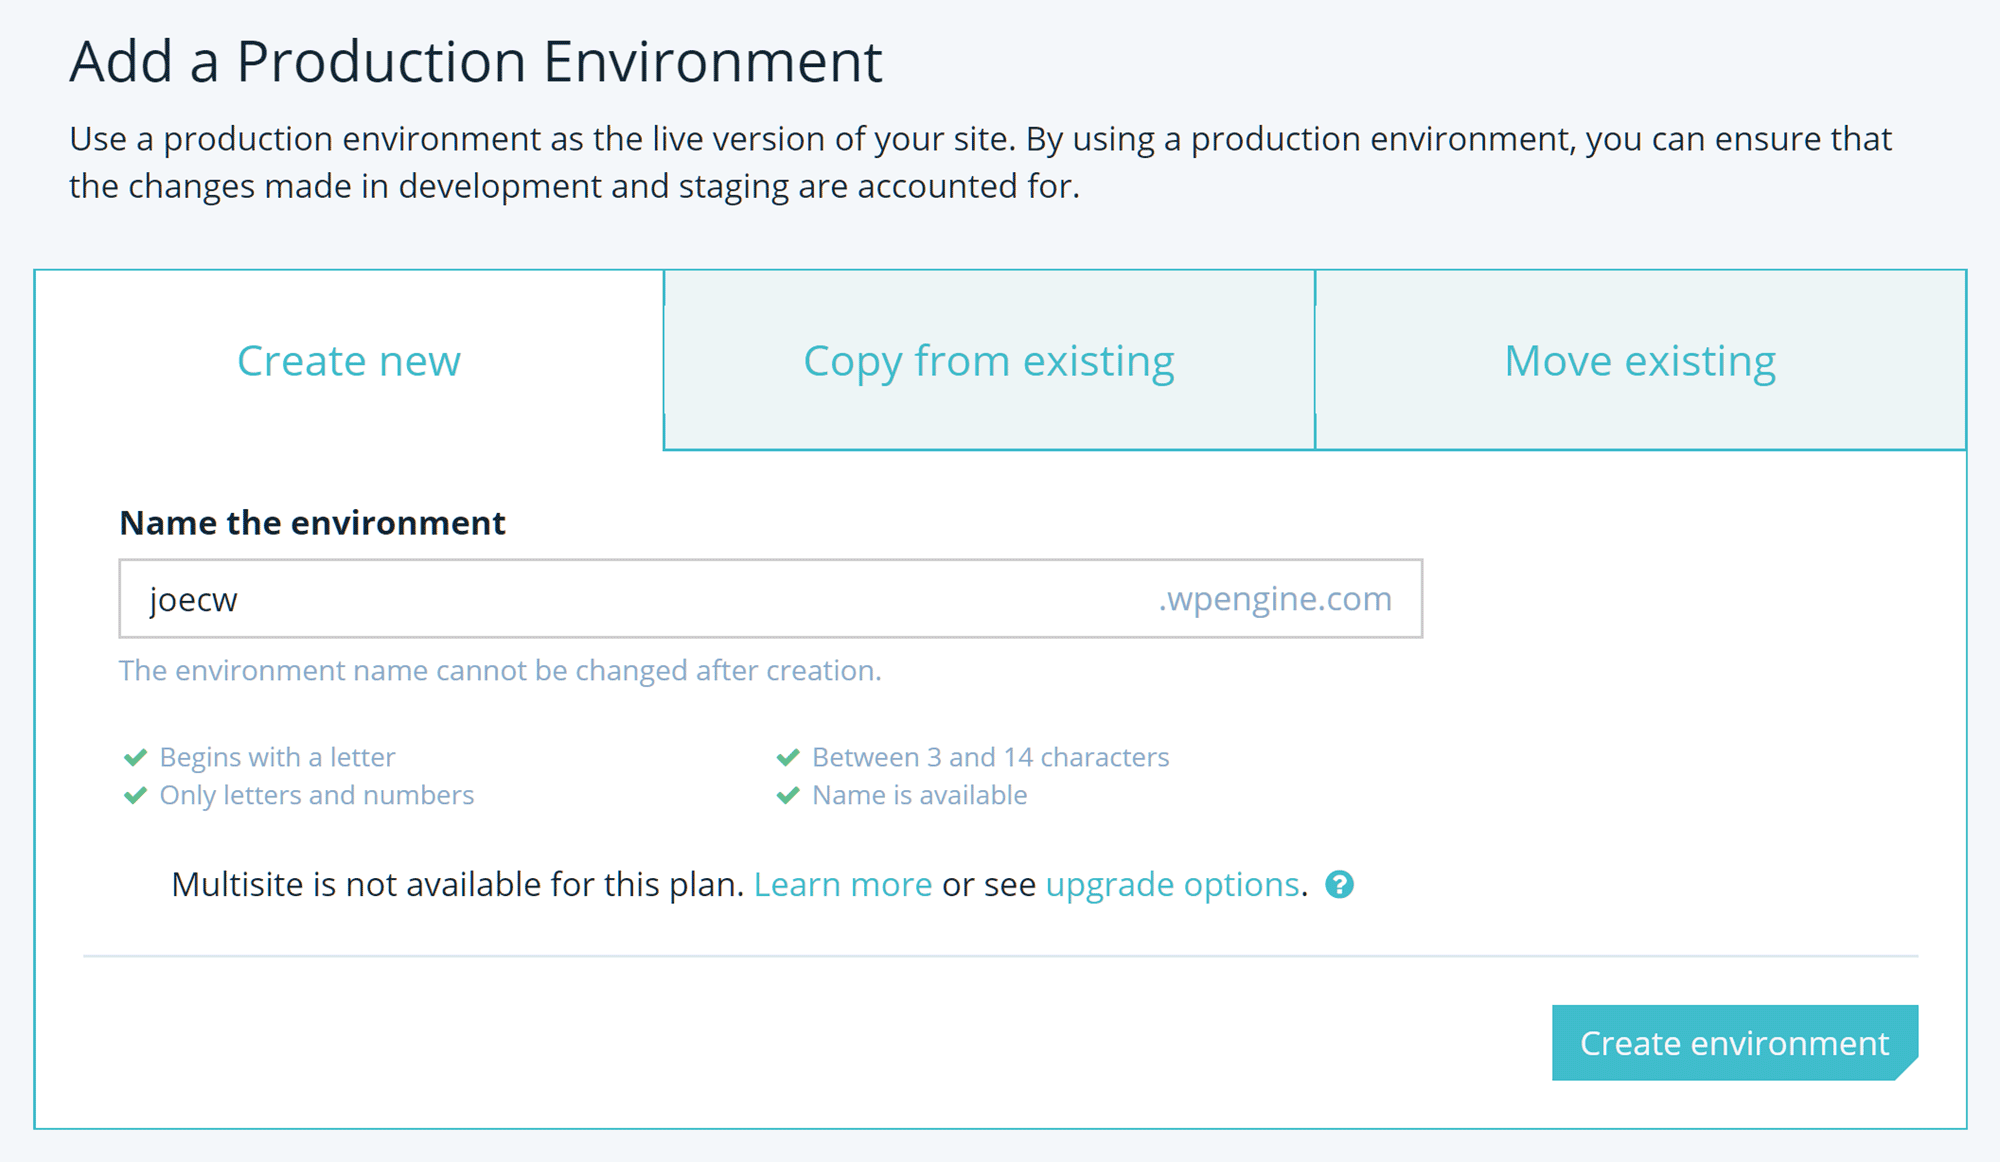
Task: Click the Create environment button
Action: (x=1735, y=1043)
